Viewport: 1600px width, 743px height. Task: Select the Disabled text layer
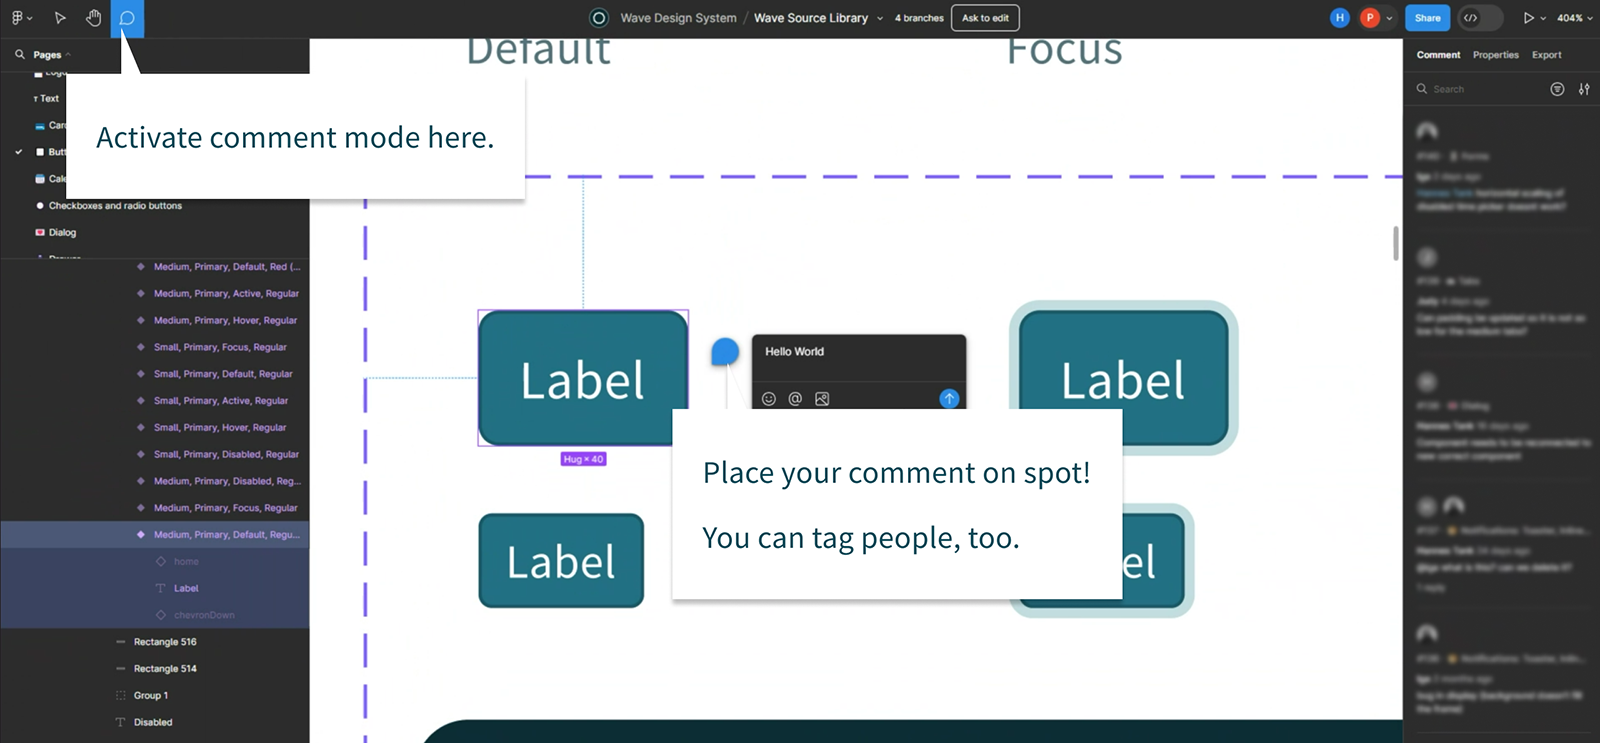153,722
